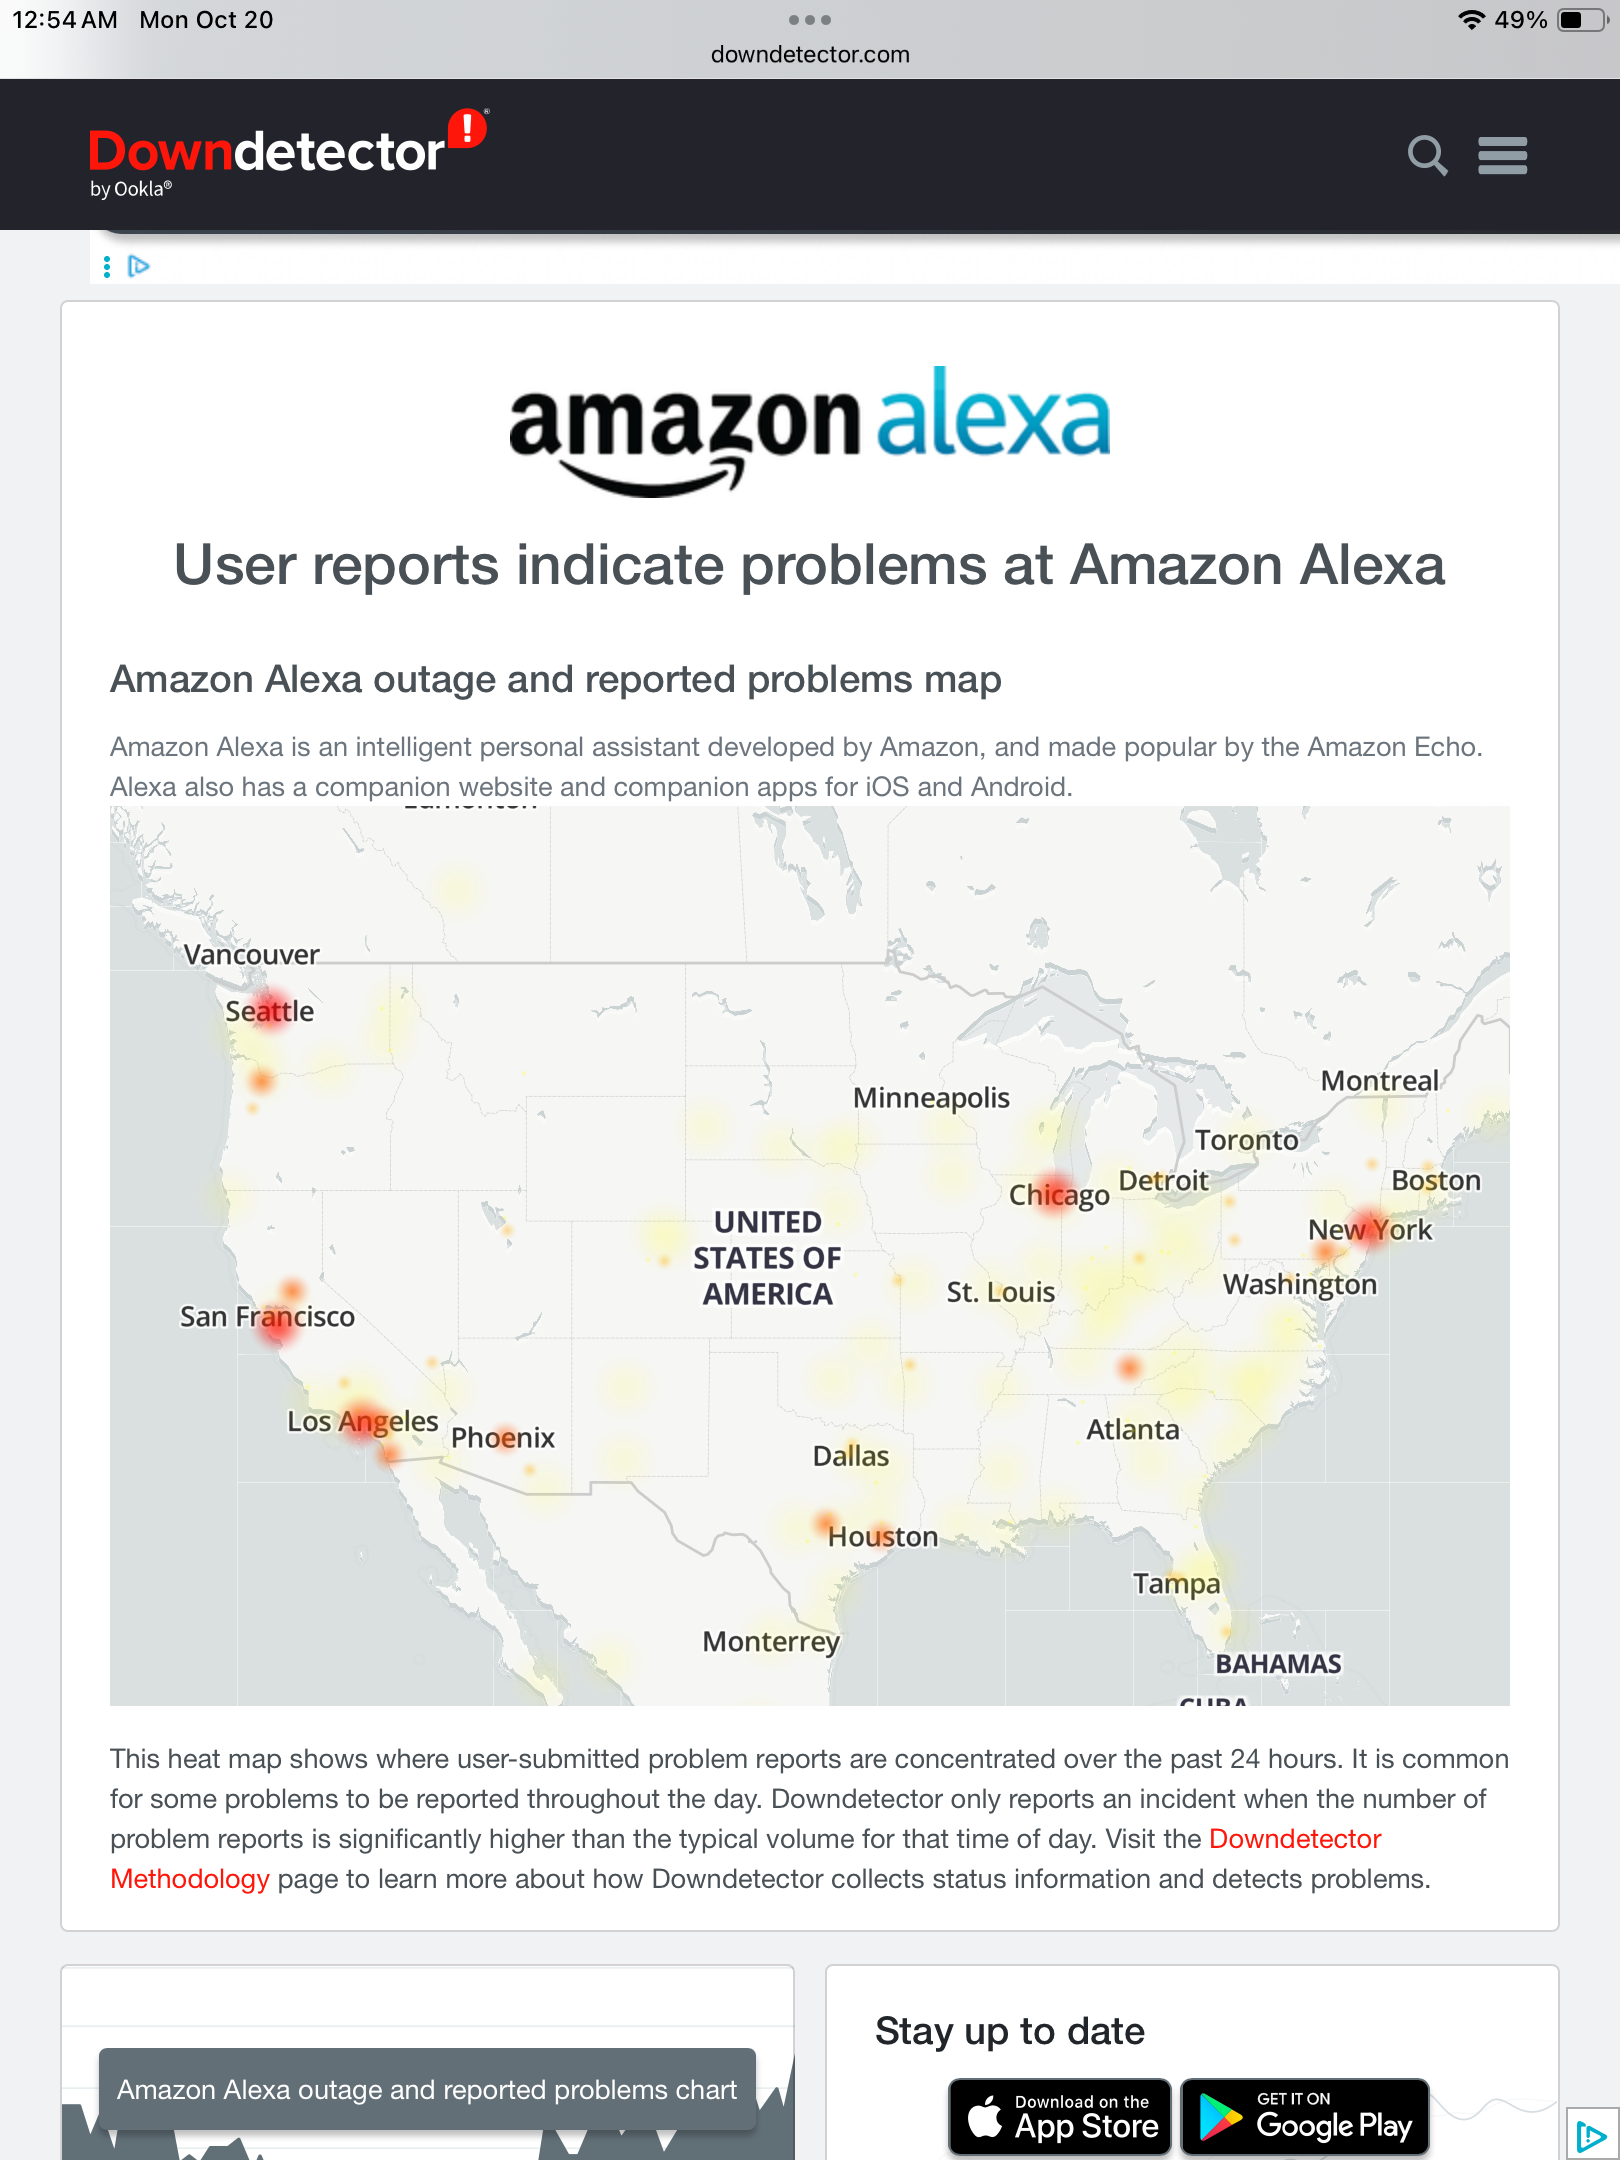Image resolution: width=1620 pixels, height=2160 pixels.
Task: Tap the battery indicator in status bar
Action: point(1584,20)
